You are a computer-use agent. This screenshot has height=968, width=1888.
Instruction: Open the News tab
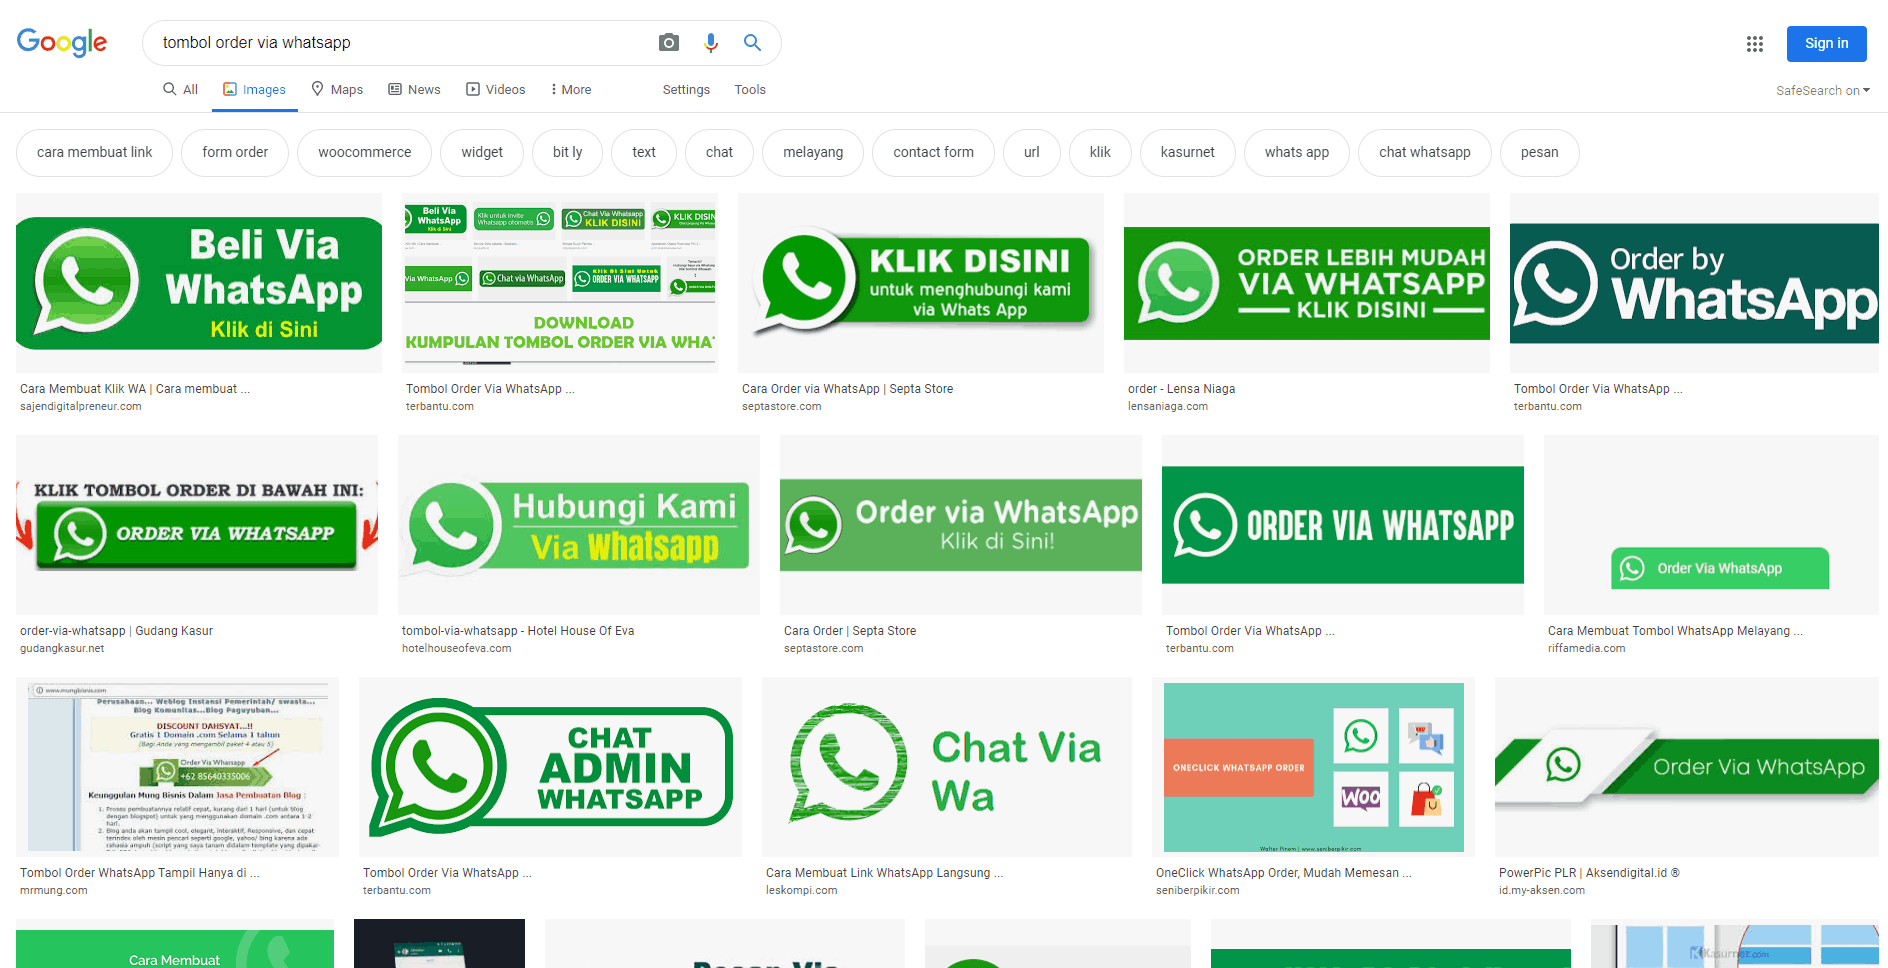click(x=414, y=90)
